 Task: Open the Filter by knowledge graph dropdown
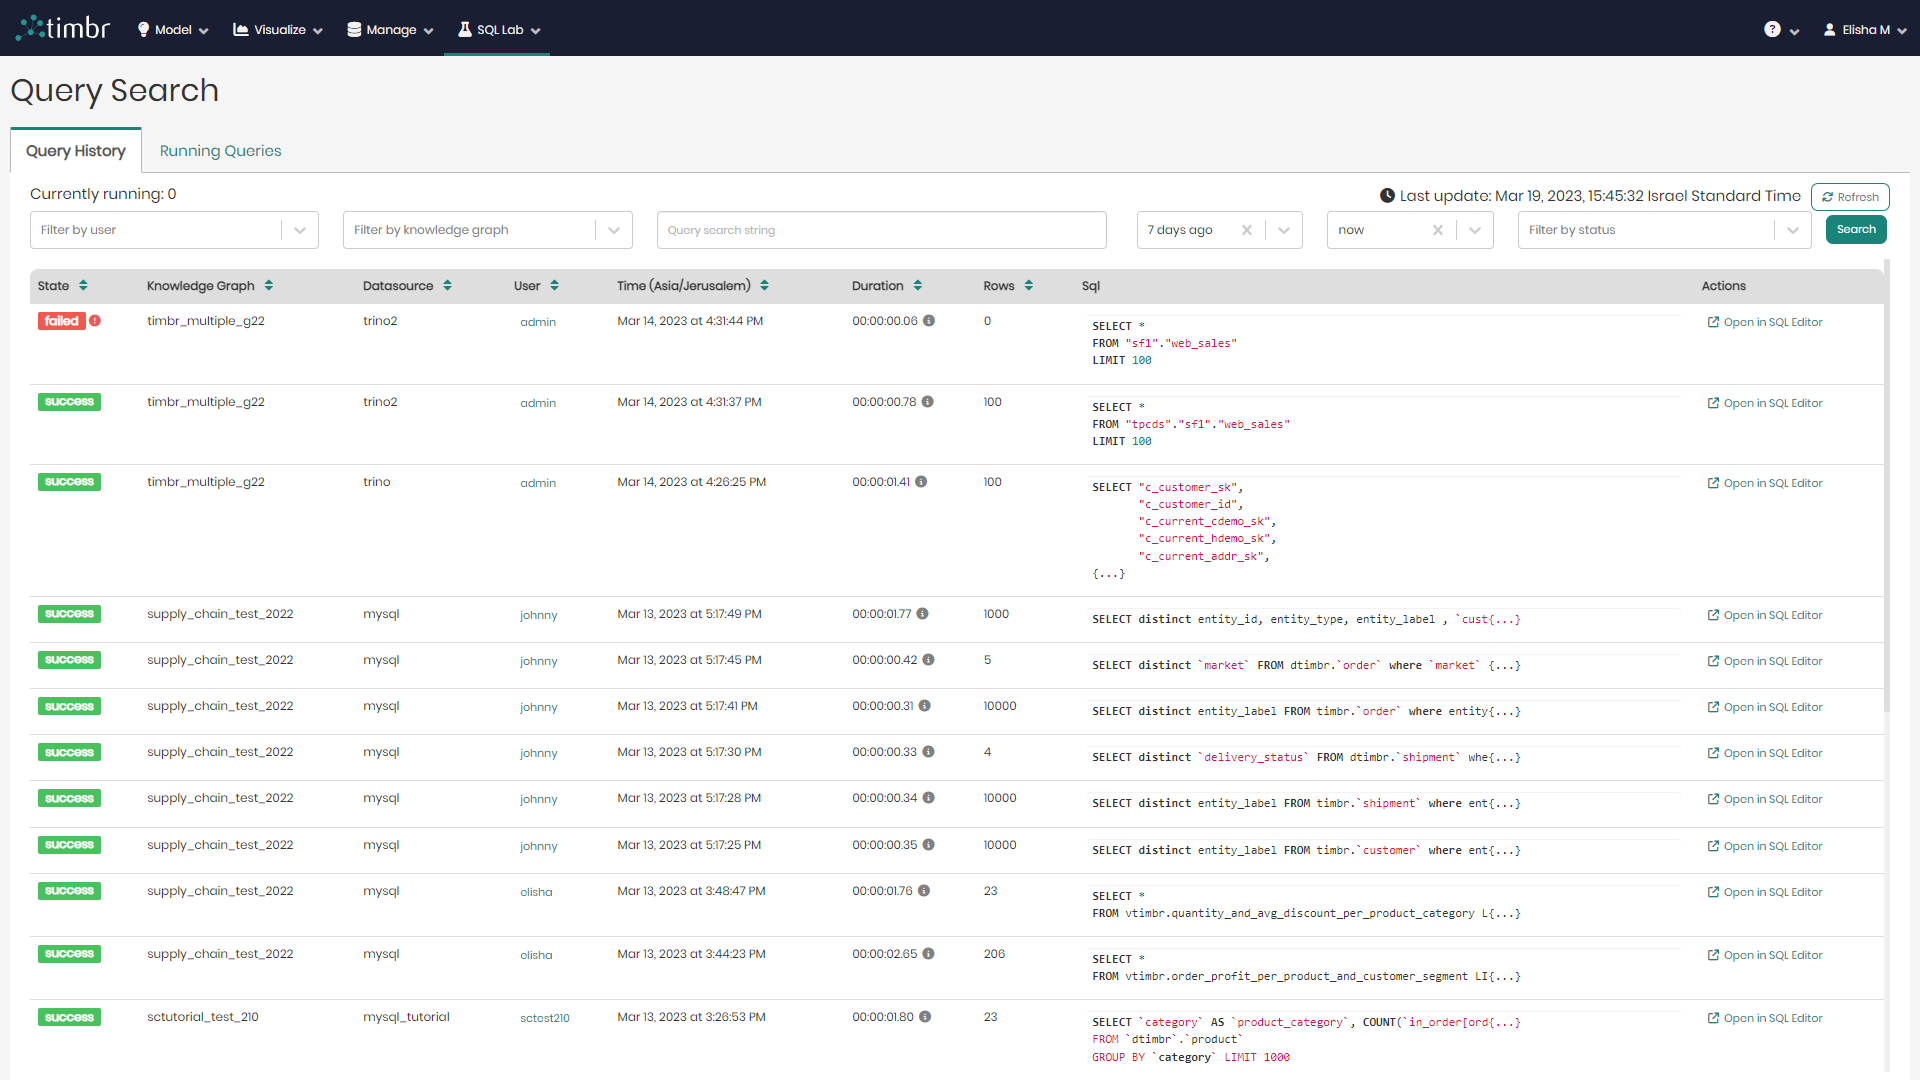pyautogui.click(x=612, y=229)
